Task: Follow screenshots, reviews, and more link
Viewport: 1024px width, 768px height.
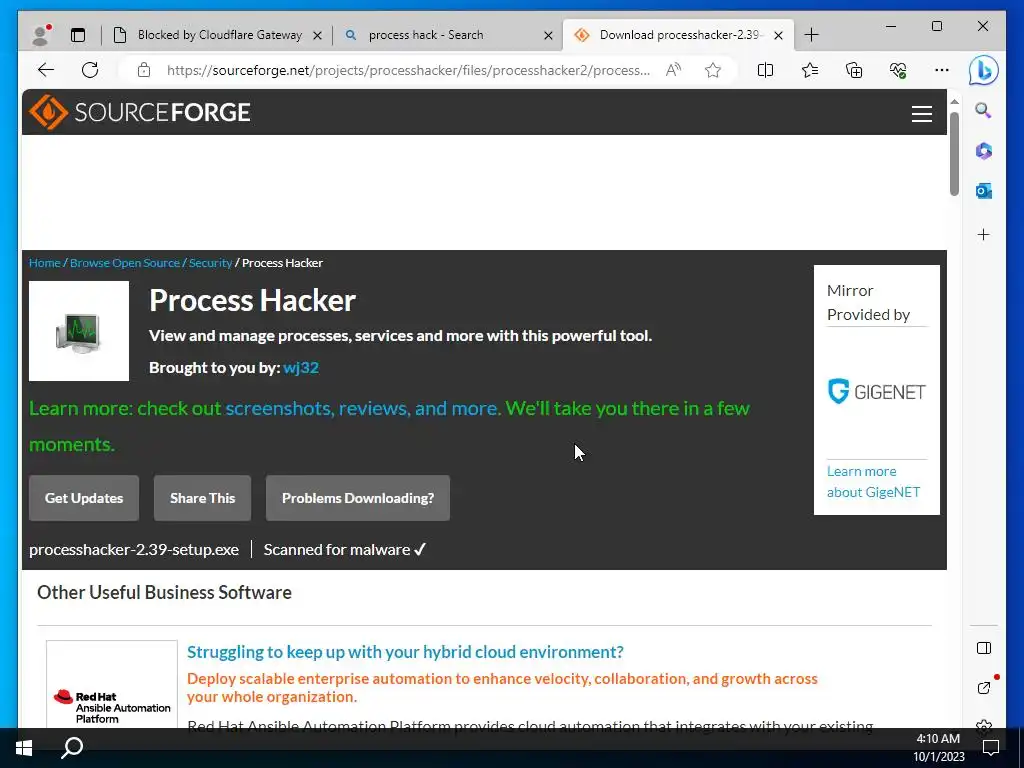Action: click(x=363, y=408)
